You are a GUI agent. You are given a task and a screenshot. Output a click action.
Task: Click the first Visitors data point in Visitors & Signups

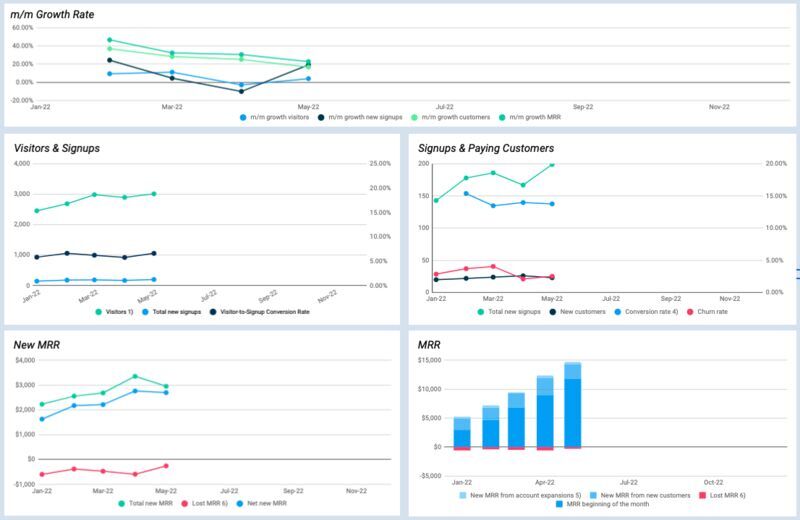click(37, 211)
